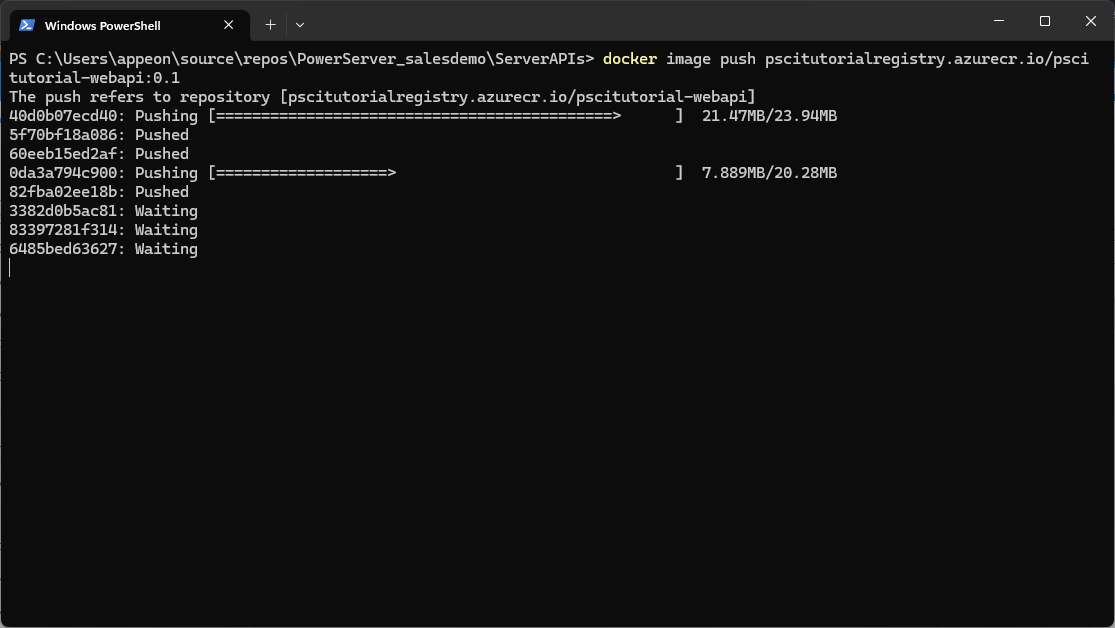Click the 82fba02ee18b Pushed line
Screen dimensions: 1115x628
[x=98, y=191]
